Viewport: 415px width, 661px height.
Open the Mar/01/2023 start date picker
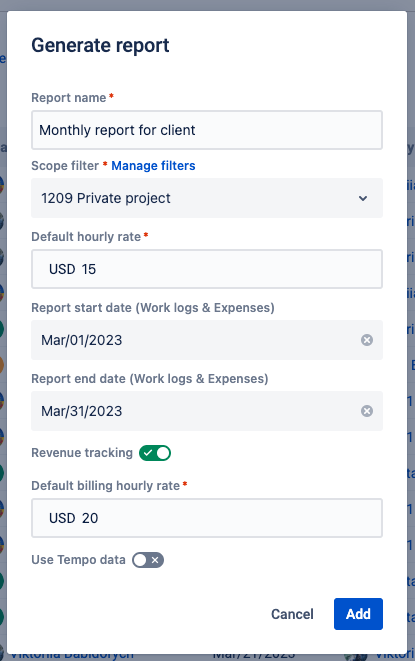[x=194, y=340]
